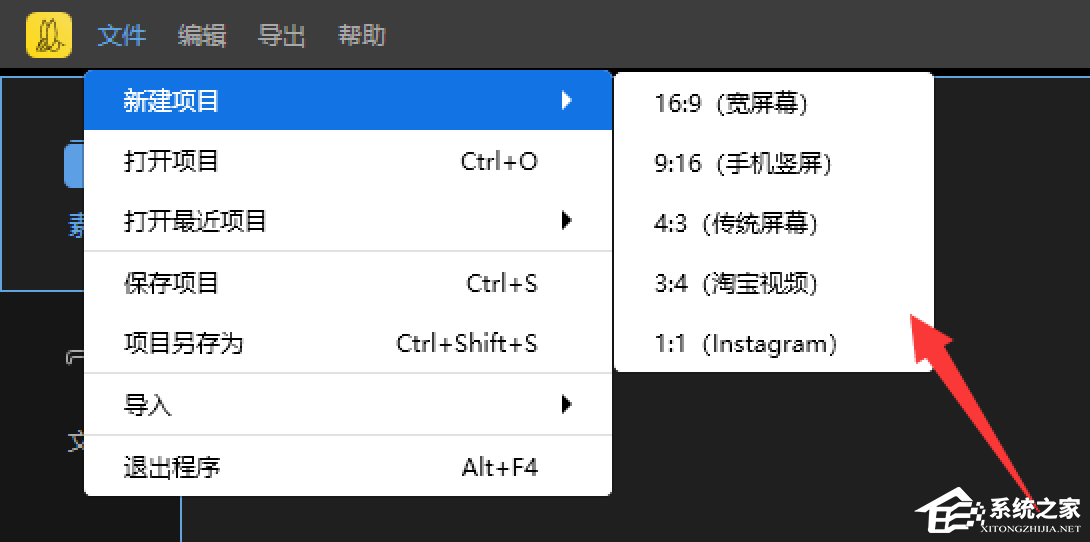The image size is (1090, 542).
Task: Select the 4:3 (传统屏幕) ratio
Action: click(x=736, y=223)
